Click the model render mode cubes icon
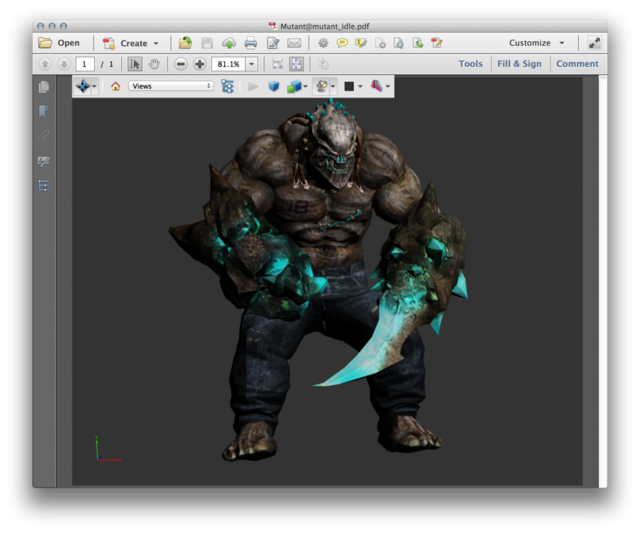The image size is (640, 533). [294, 86]
